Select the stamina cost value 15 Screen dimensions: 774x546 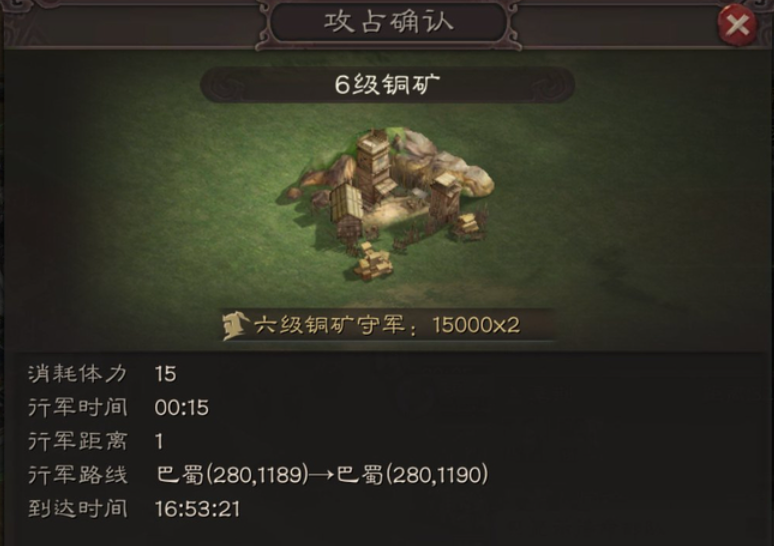coord(165,374)
